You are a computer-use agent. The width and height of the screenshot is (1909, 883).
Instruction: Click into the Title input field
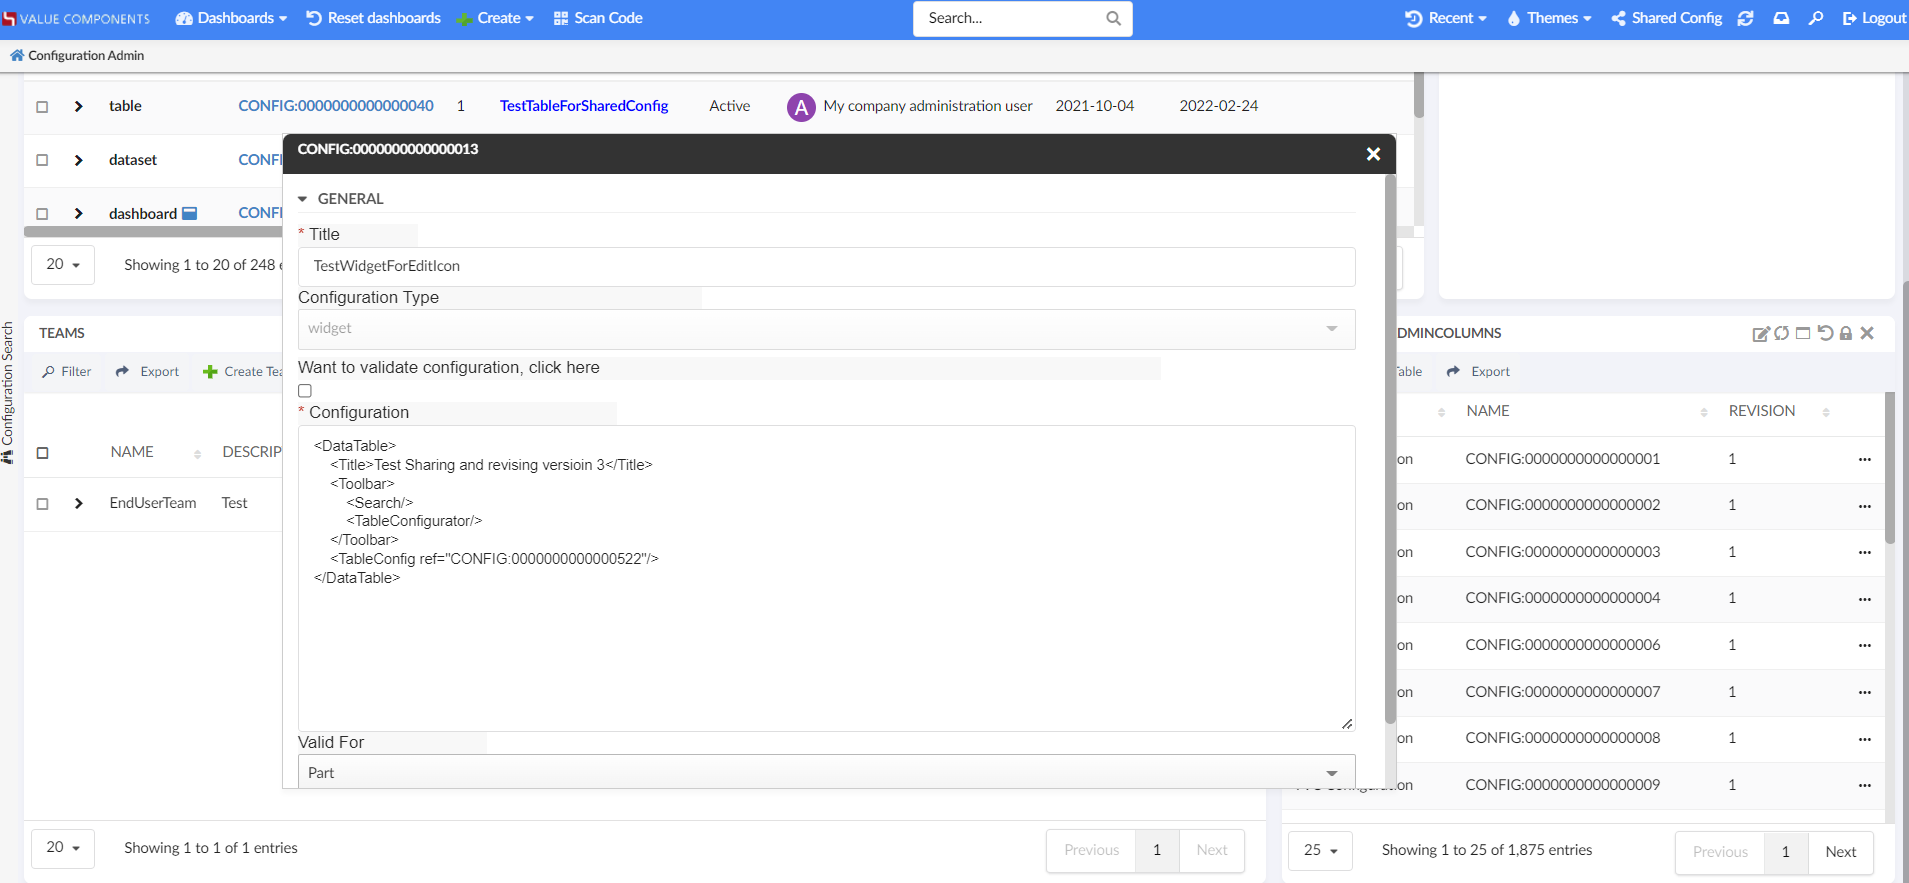click(x=826, y=266)
